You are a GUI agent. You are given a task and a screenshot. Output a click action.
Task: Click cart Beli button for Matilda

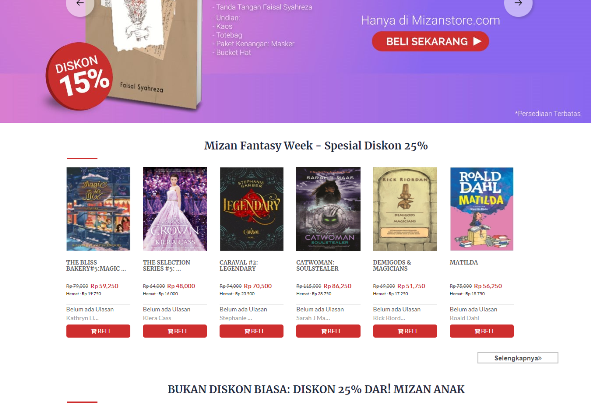click(x=482, y=331)
